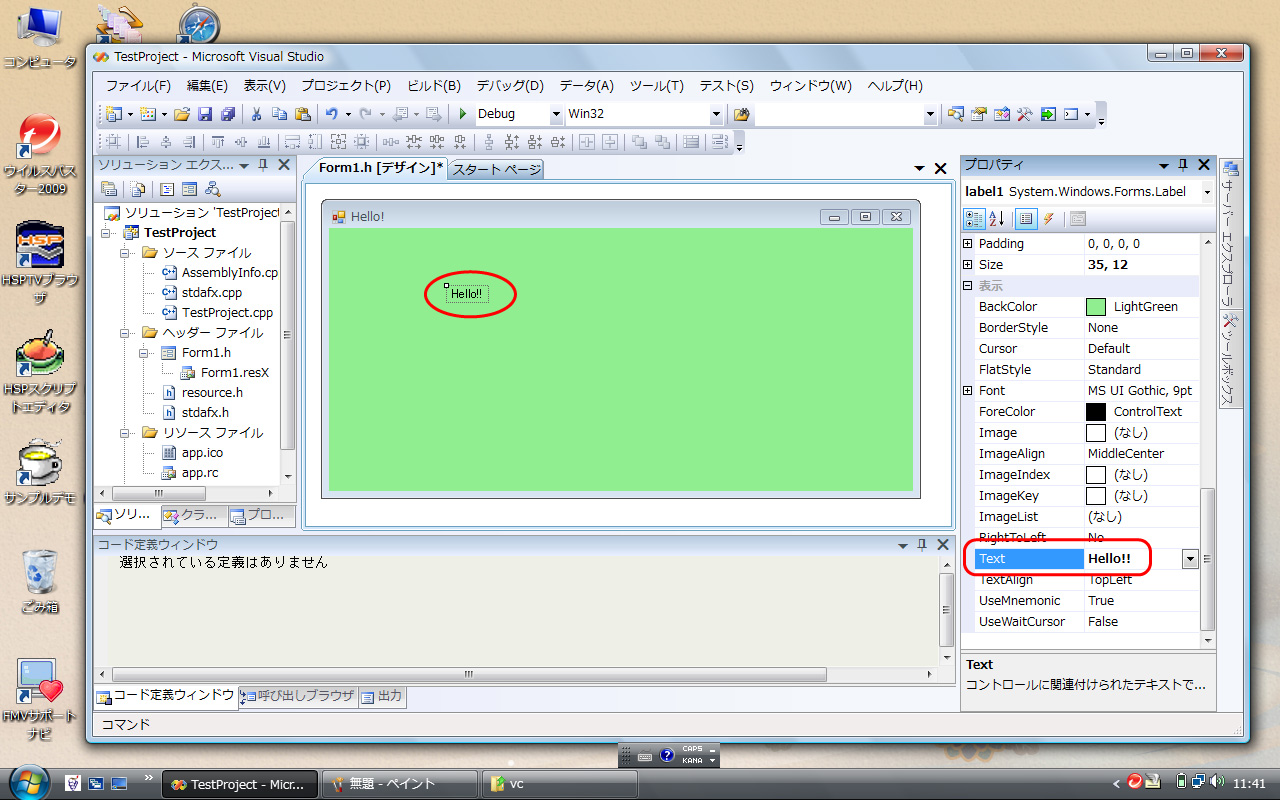Expand the Size property

click(x=967, y=265)
